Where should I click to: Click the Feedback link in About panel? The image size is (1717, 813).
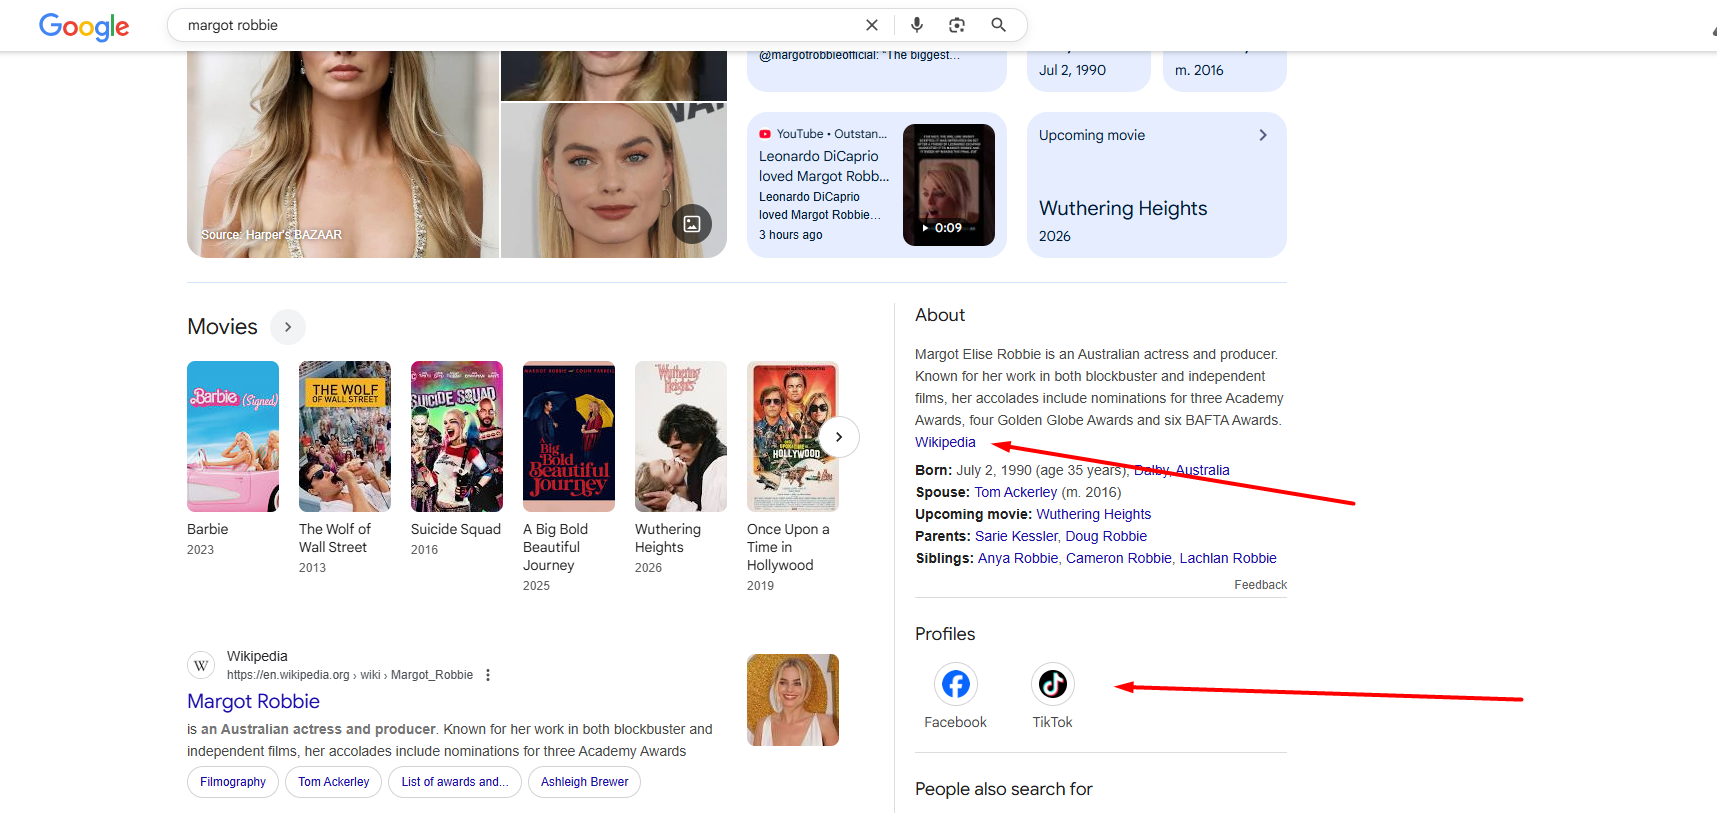coord(1260,585)
